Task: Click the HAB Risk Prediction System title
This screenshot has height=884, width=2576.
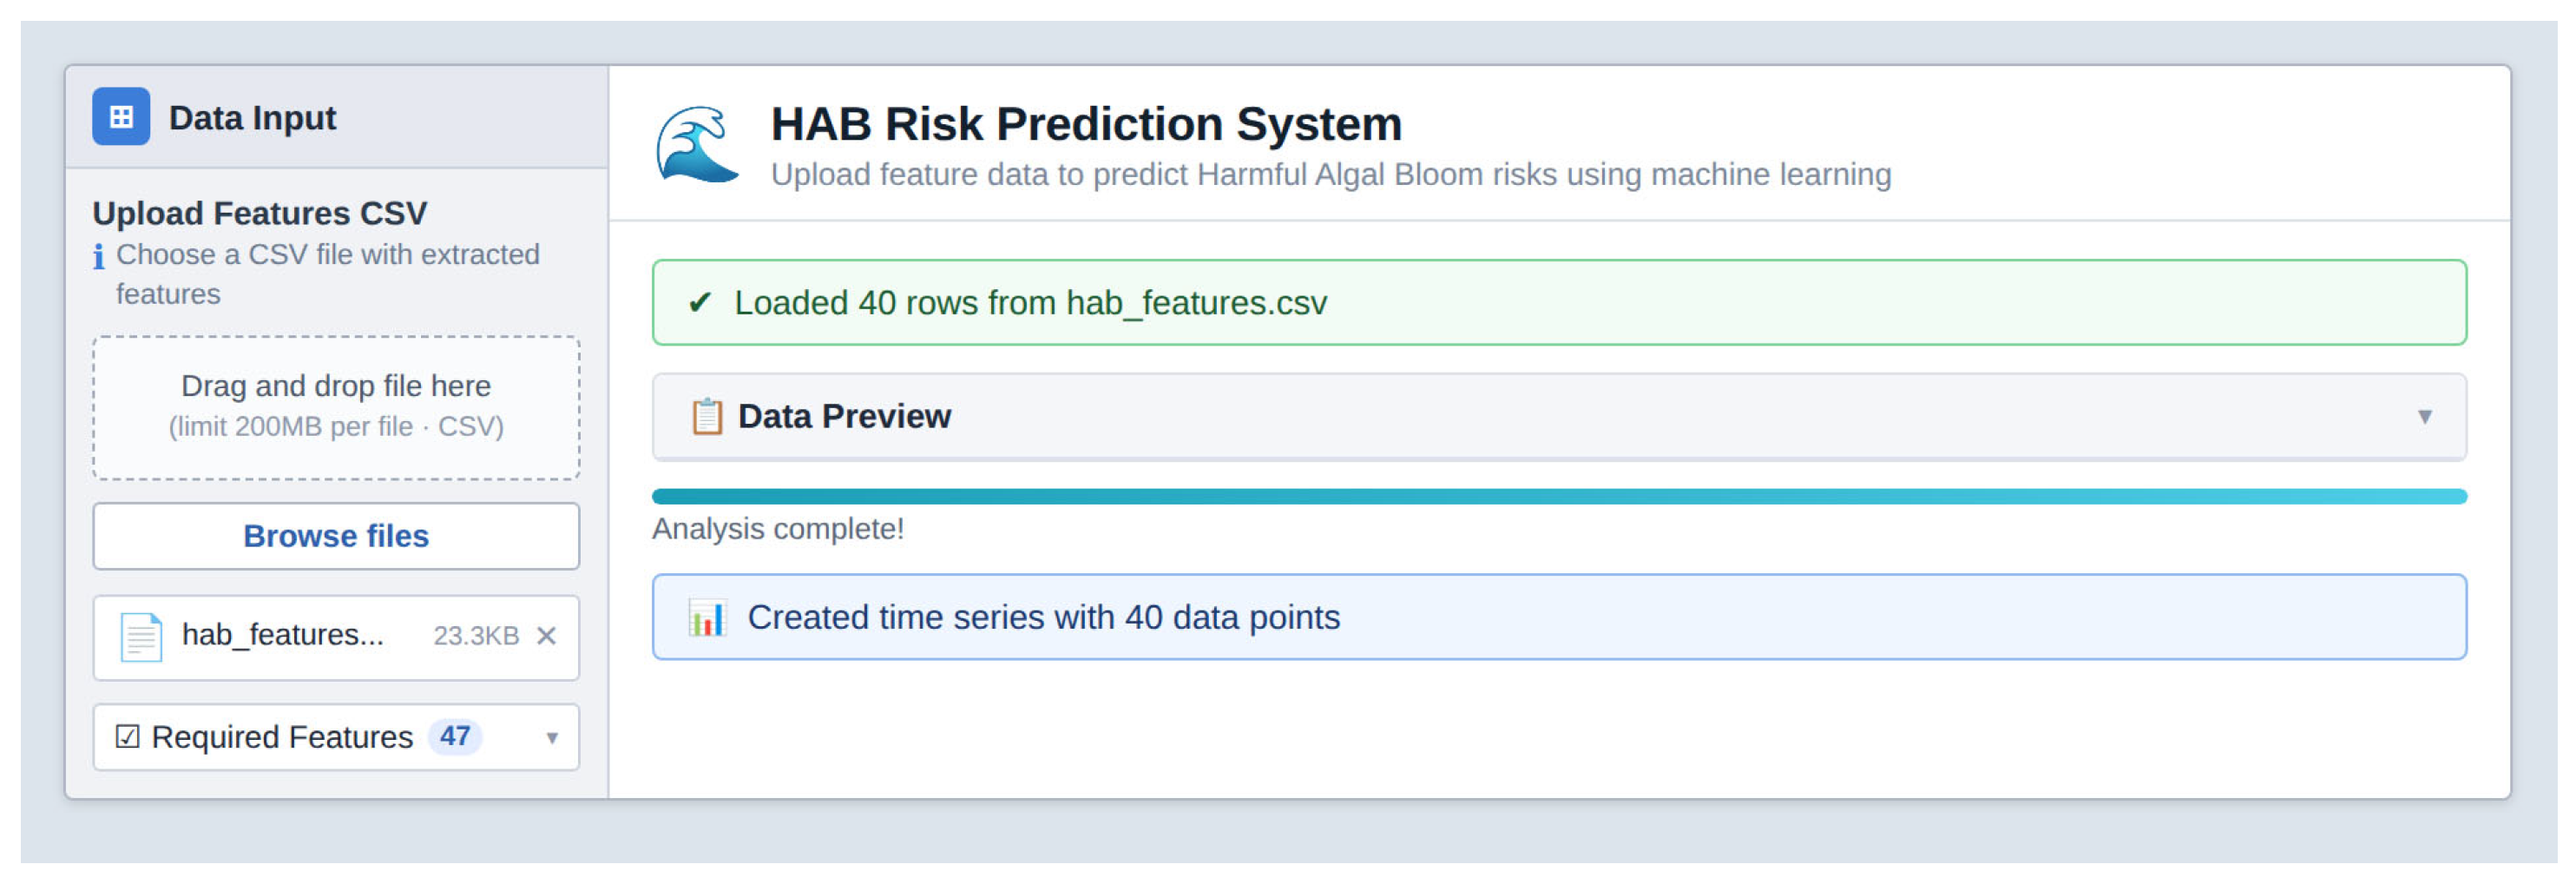Action: pyautogui.click(x=1086, y=124)
